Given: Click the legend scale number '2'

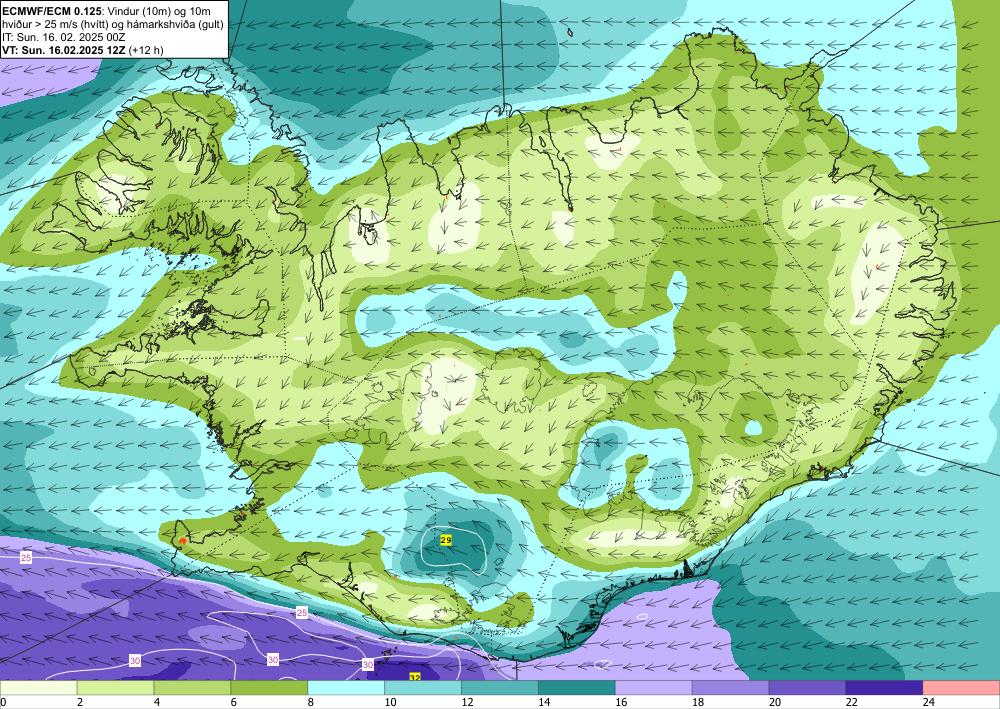Looking at the screenshot, I should [80, 702].
